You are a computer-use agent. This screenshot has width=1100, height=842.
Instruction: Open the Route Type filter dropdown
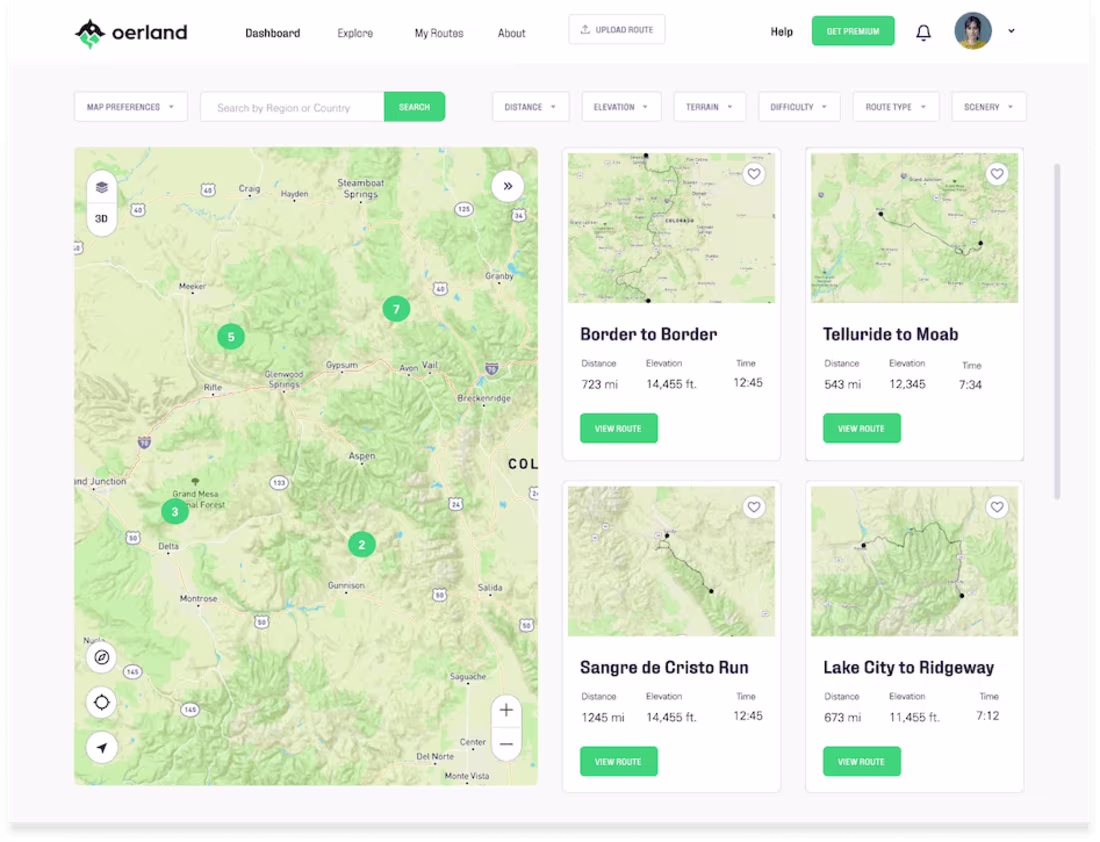[896, 107]
